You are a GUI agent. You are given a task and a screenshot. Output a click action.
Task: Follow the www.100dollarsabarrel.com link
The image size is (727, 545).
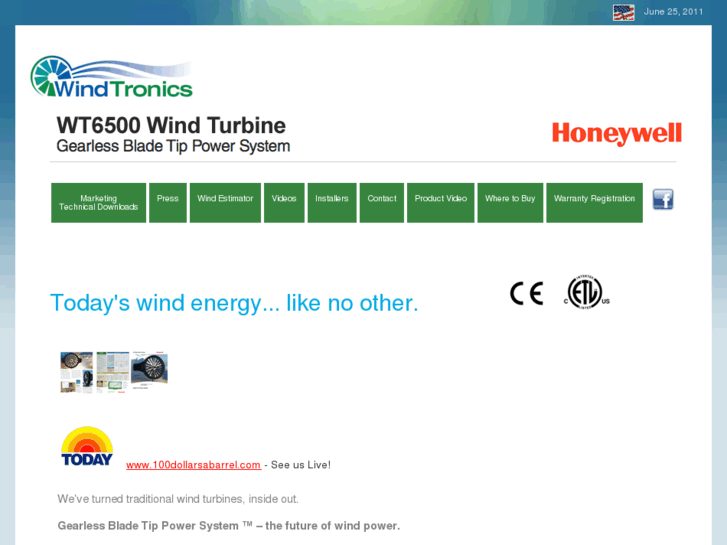(x=193, y=465)
